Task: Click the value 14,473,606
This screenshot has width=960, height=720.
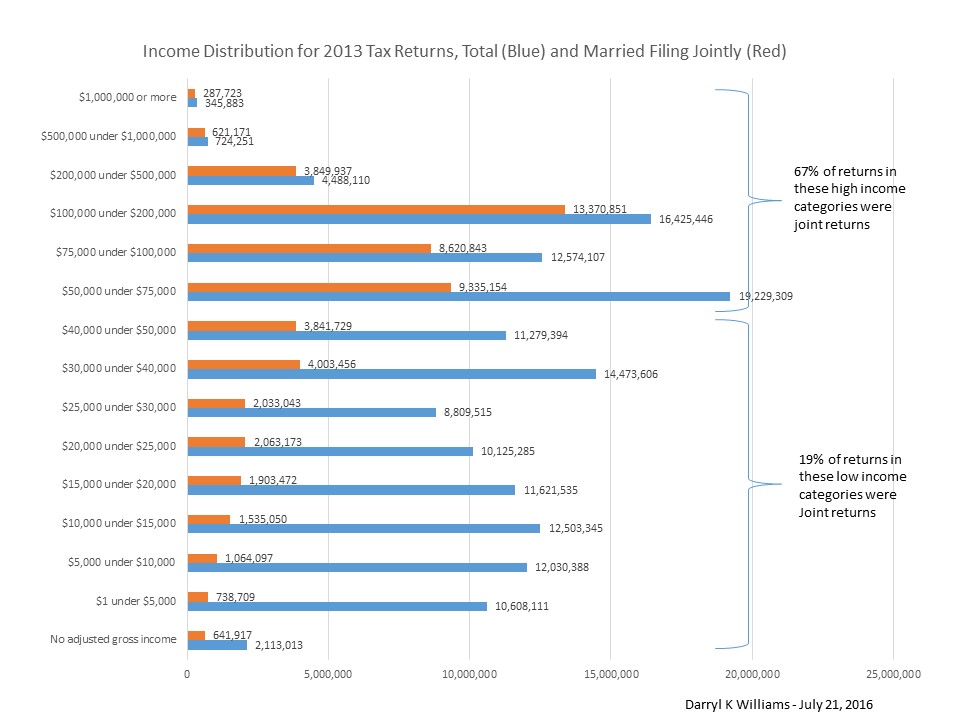Action: [x=631, y=375]
